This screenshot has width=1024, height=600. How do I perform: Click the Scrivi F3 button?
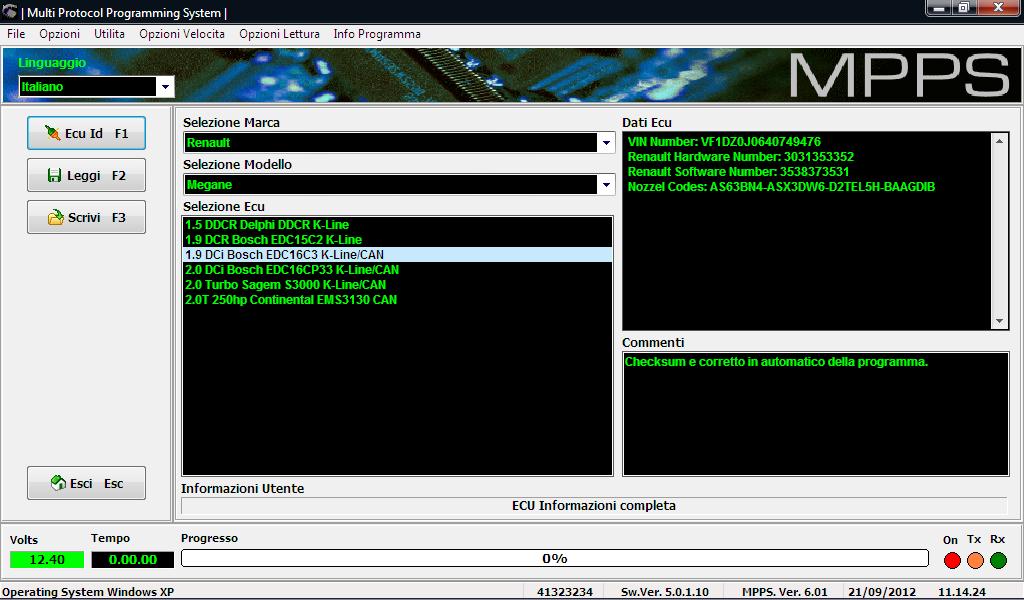click(x=86, y=217)
